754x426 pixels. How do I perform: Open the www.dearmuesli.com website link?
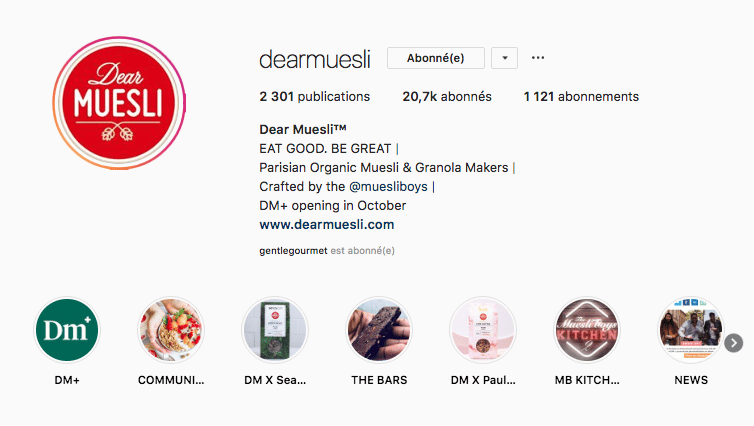pos(327,225)
